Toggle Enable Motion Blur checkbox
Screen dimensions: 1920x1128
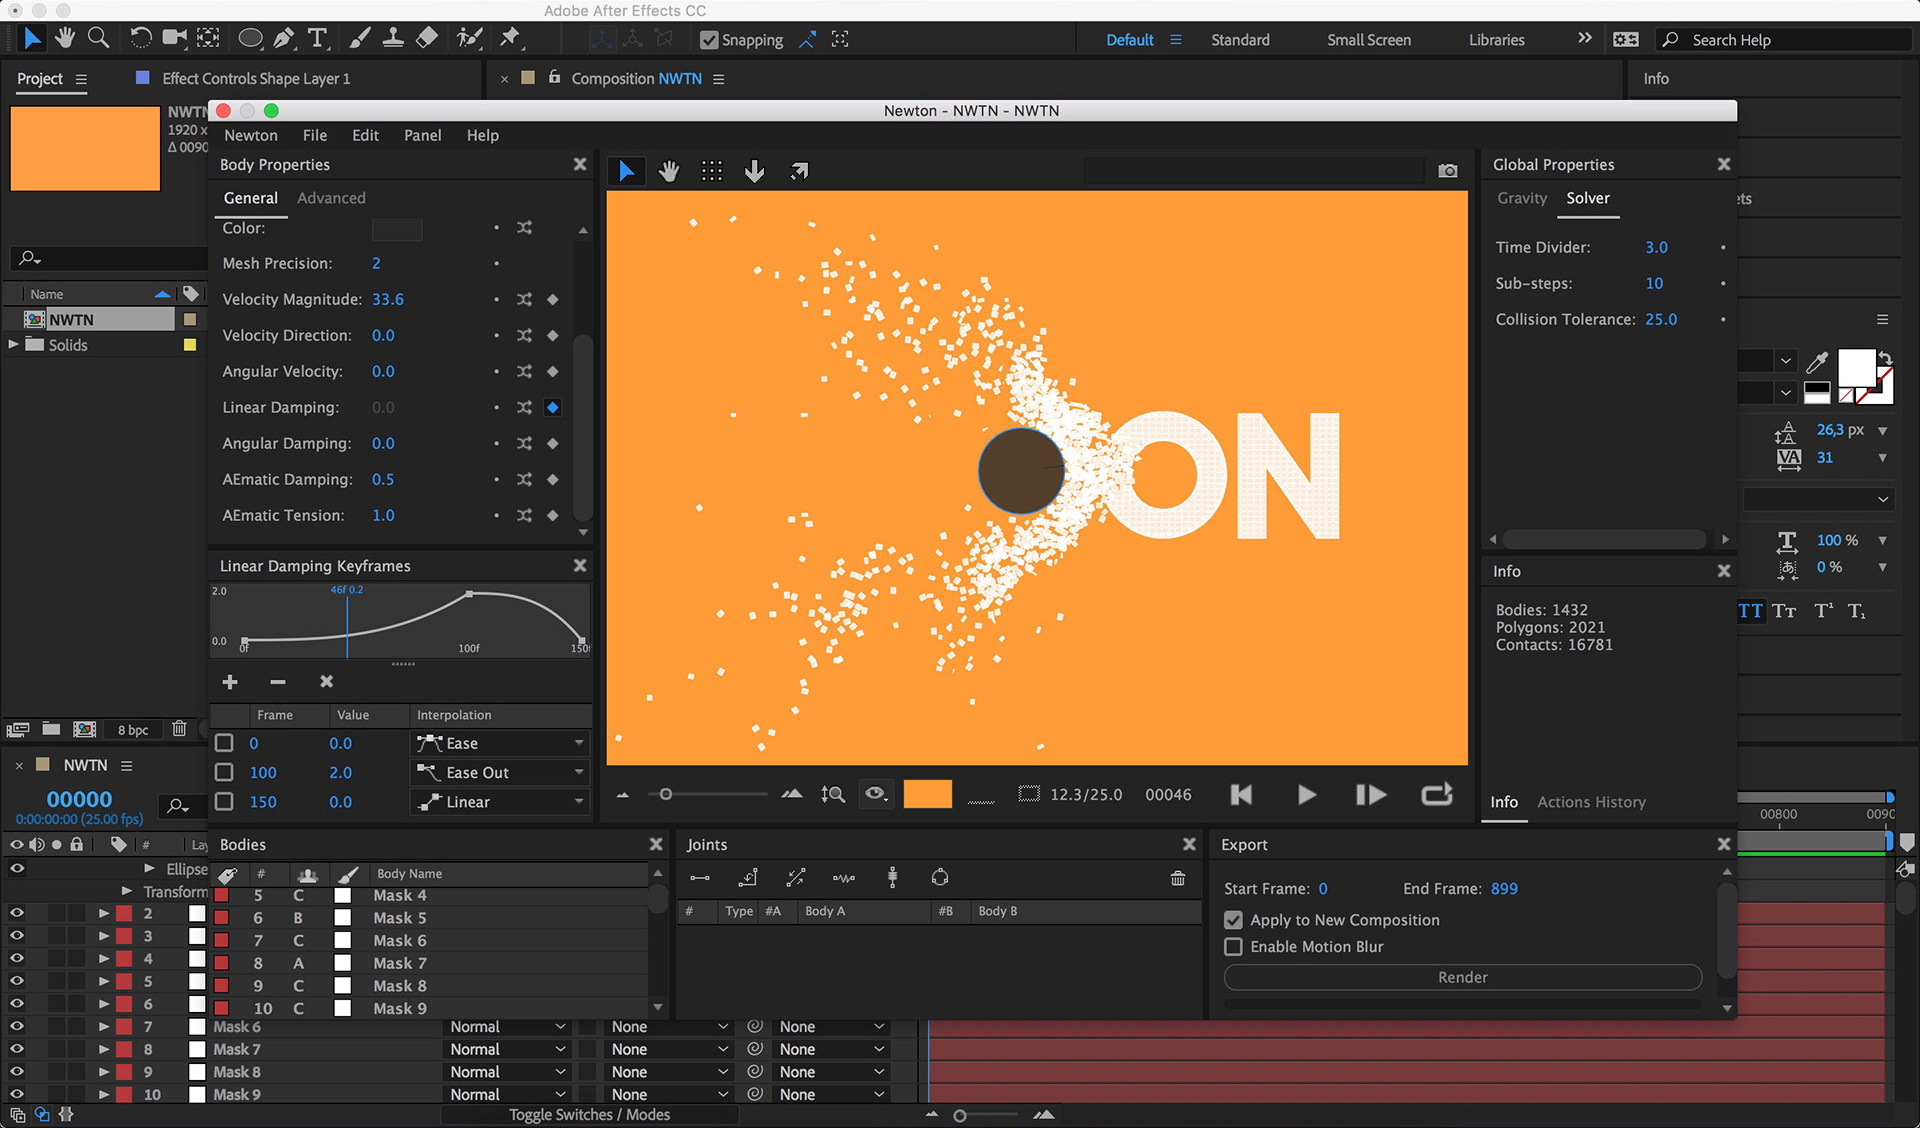point(1231,947)
